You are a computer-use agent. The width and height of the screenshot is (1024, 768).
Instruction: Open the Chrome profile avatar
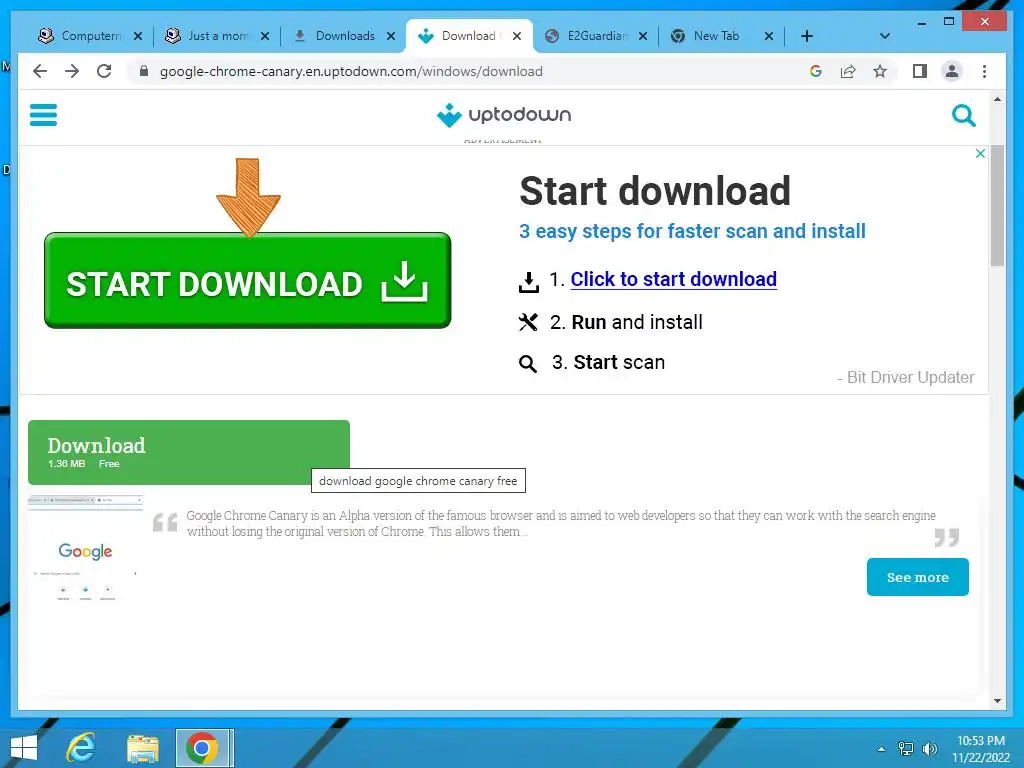coord(952,71)
